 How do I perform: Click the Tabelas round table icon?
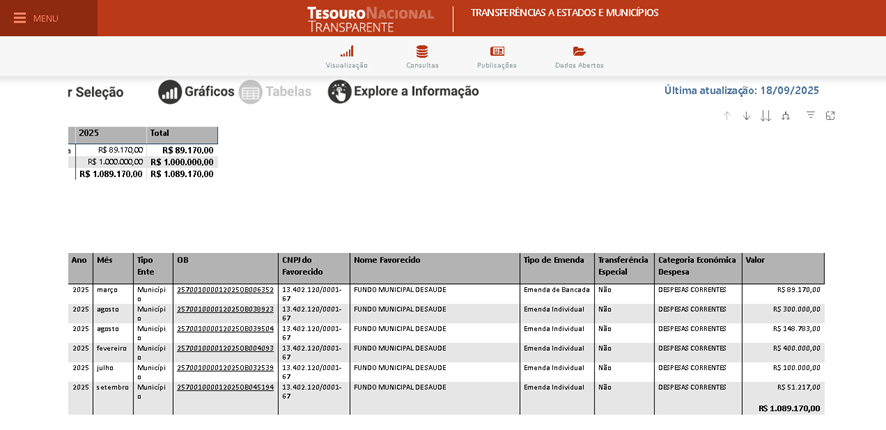(x=250, y=92)
